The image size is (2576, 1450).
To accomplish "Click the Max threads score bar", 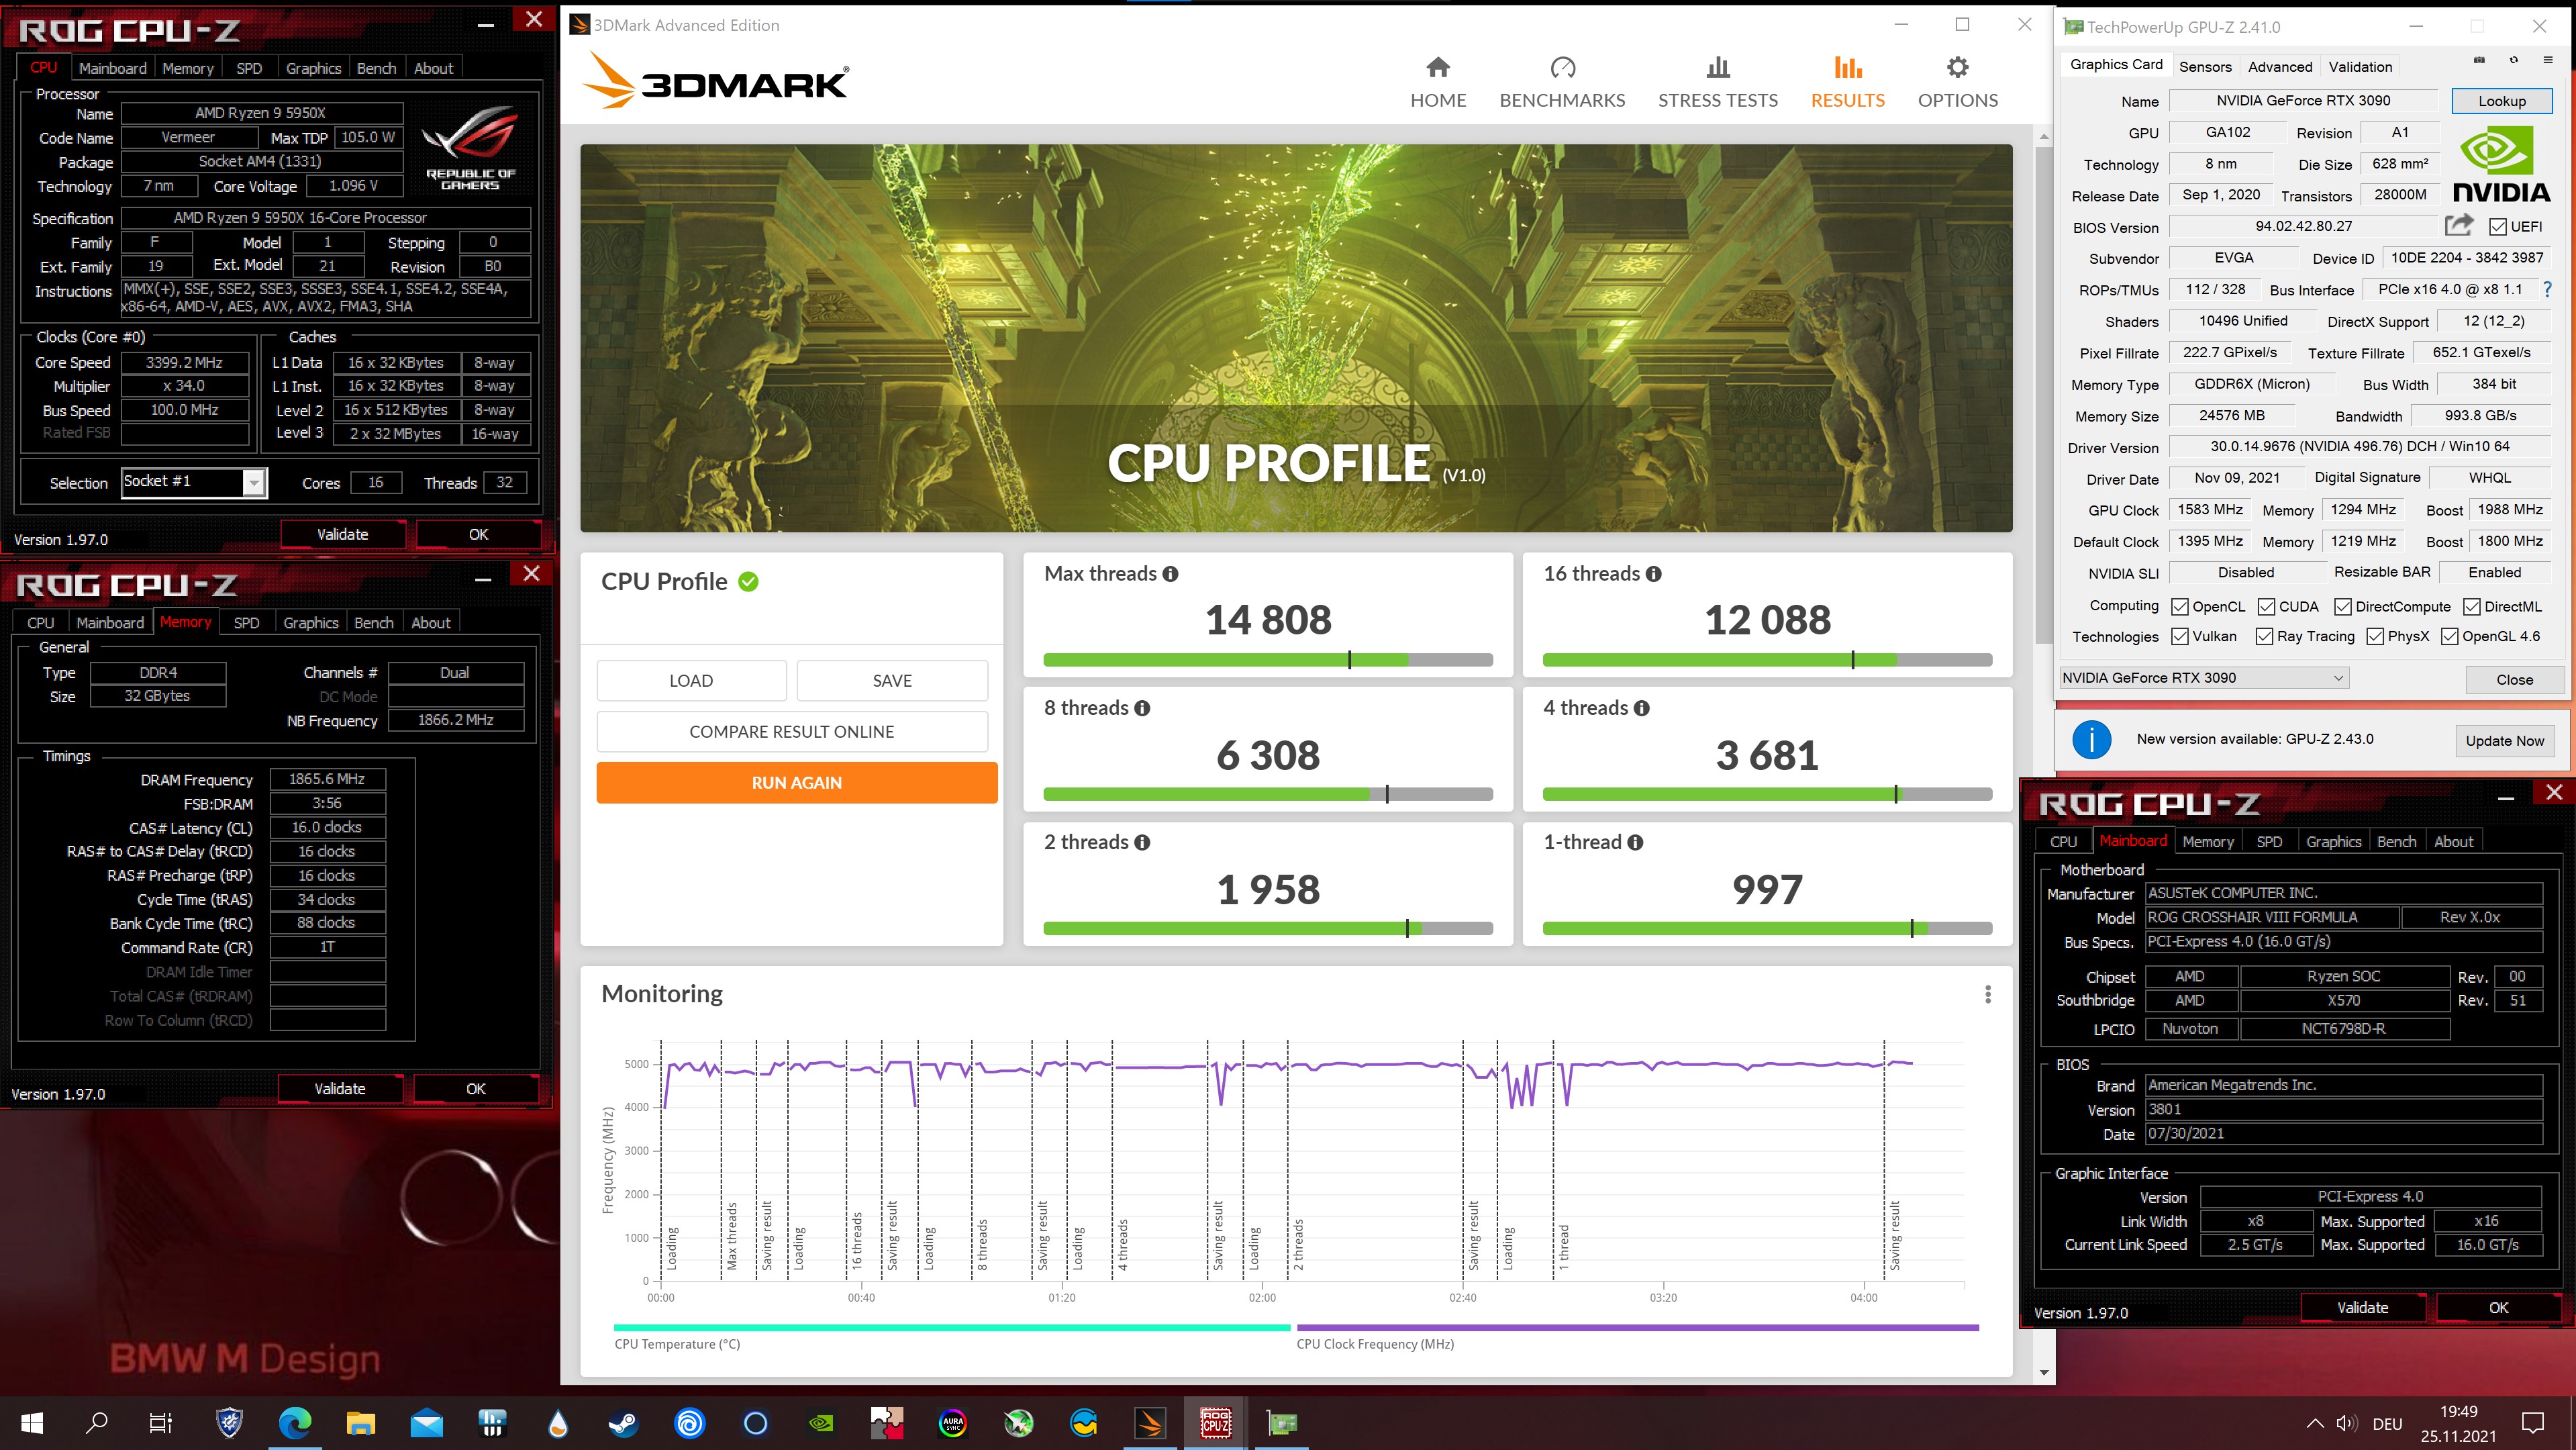I will (1267, 660).
